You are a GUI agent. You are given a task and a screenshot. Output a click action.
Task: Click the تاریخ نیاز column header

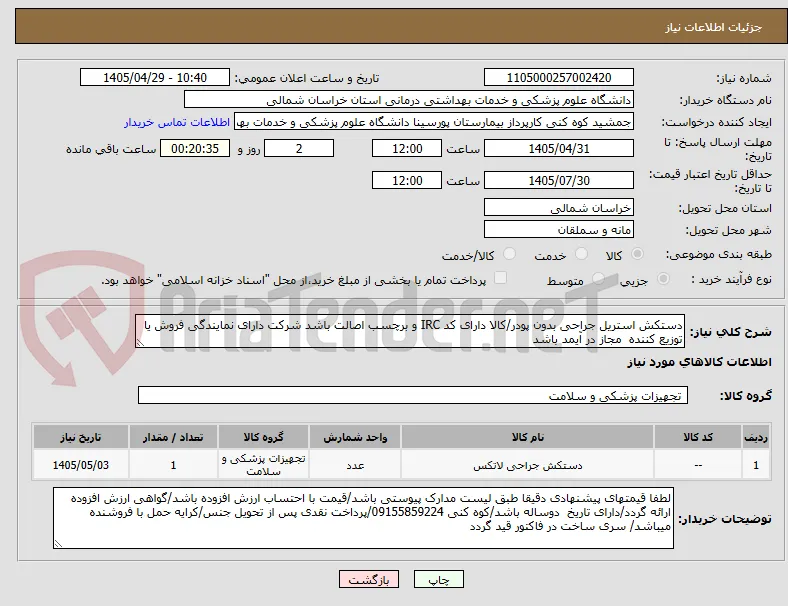(81, 437)
